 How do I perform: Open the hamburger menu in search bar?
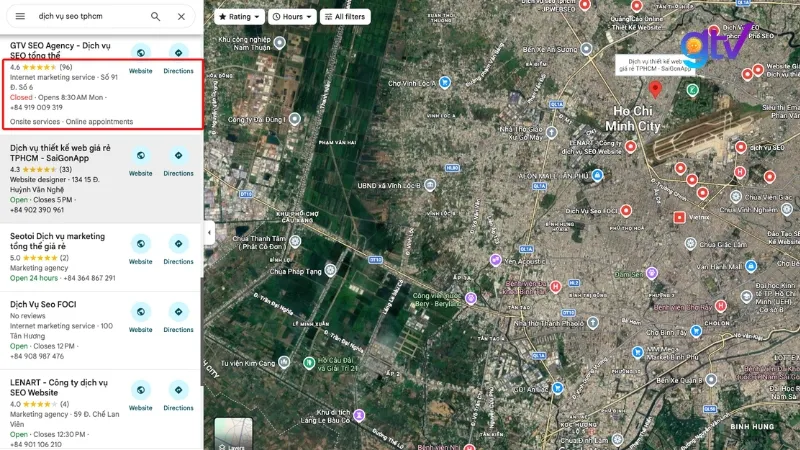20,16
